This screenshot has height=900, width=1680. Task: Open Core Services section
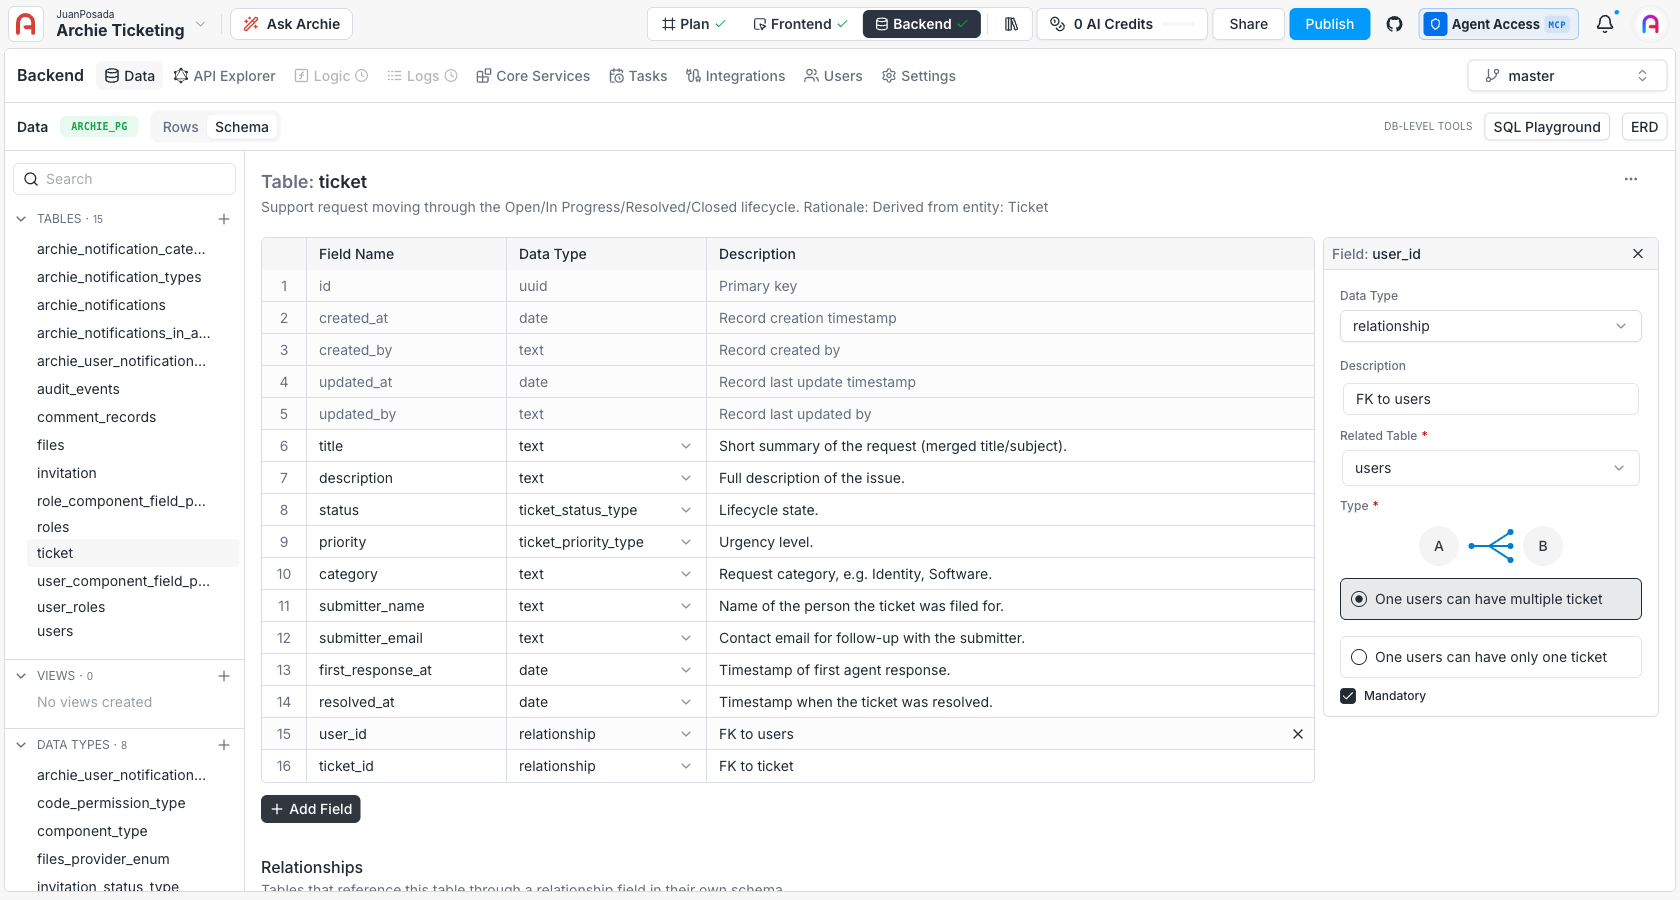coord(533,76)
